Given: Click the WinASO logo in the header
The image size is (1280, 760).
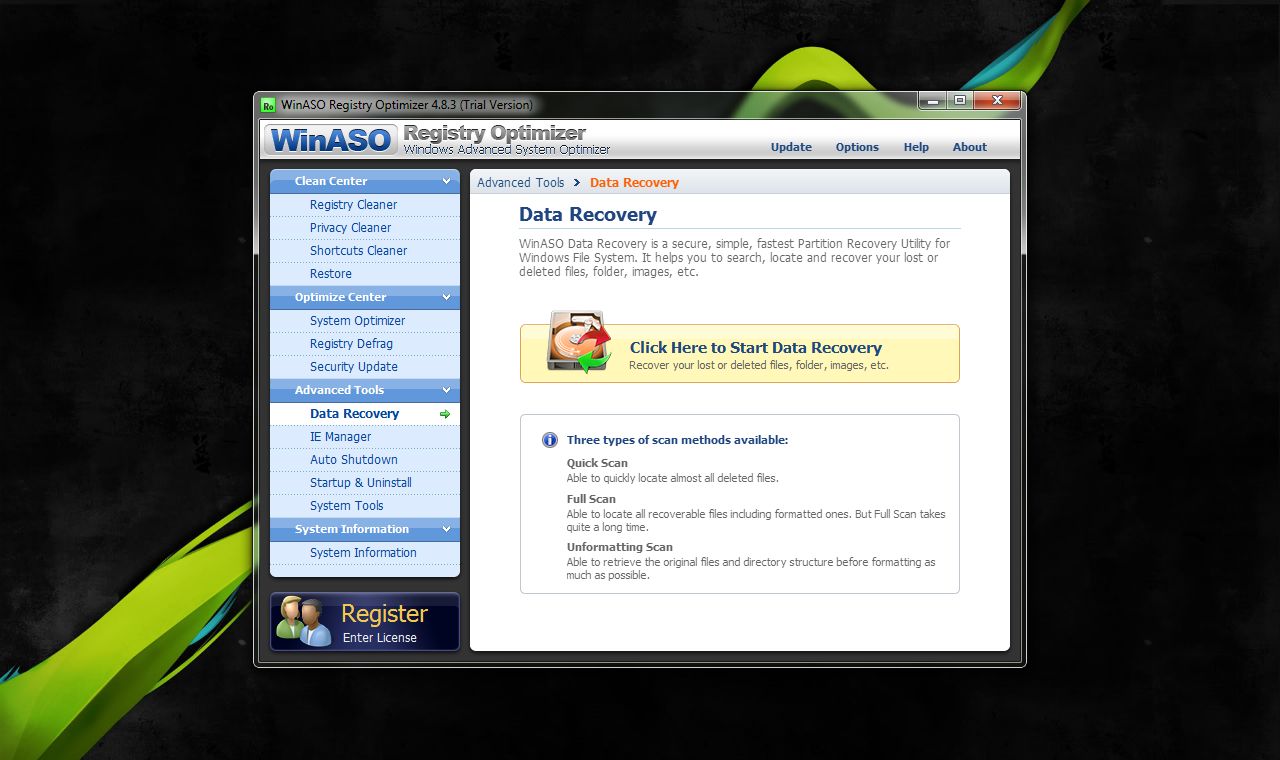Looking at the screenshot, I should coord(330,140).
